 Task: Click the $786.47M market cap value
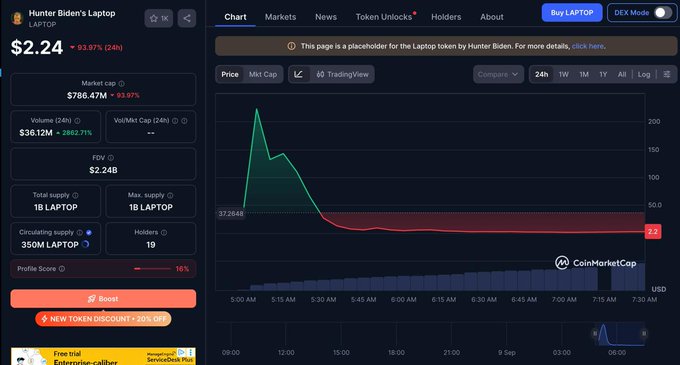coord(87,95)
